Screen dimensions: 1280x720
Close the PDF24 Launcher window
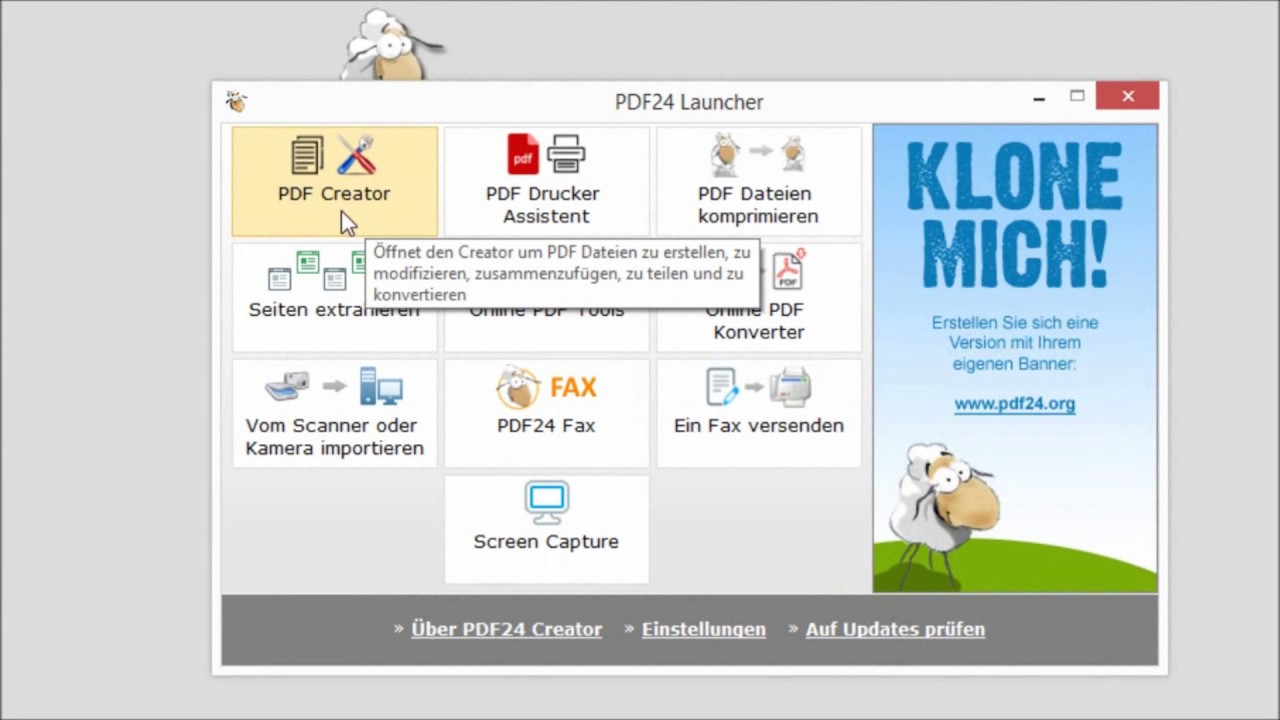[1128, 96]
